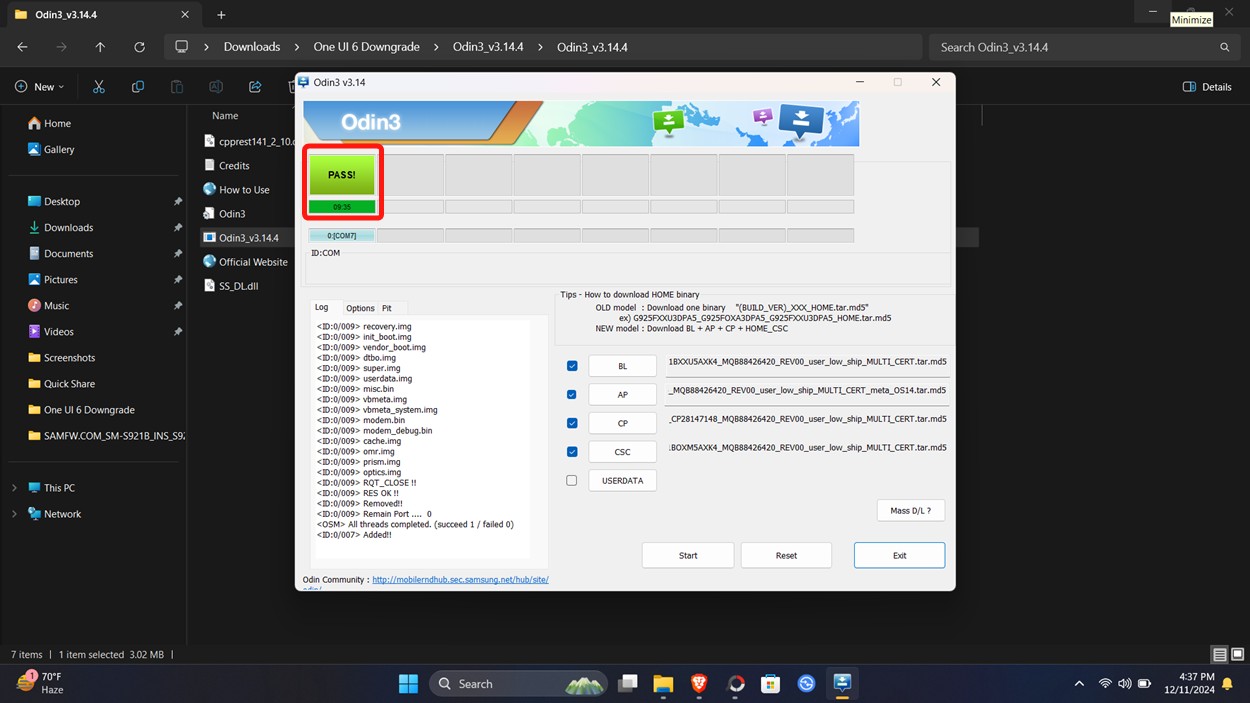This screenshot has width=1250, height=703.
Task: Open the New dropdown in File Explorer
Action: pos(40,86)
